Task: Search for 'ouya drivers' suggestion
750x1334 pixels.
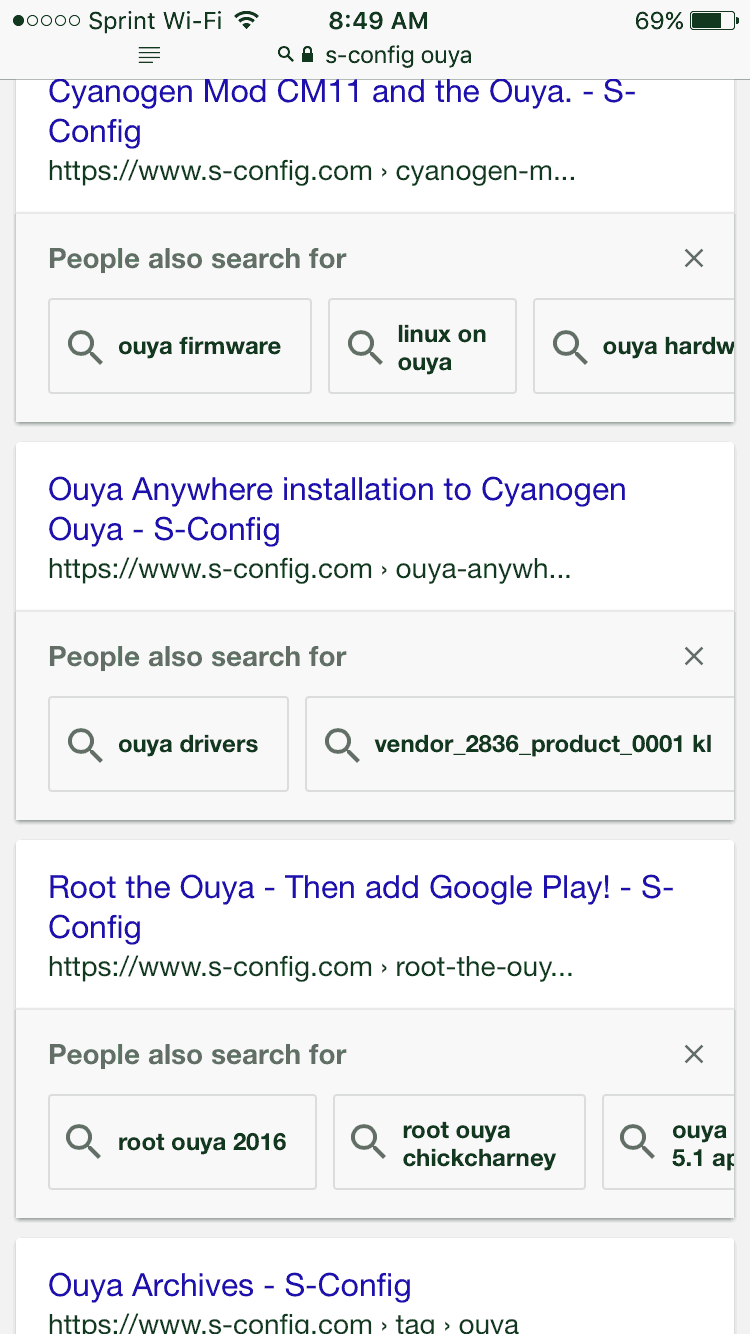Action: click(168, 744)
